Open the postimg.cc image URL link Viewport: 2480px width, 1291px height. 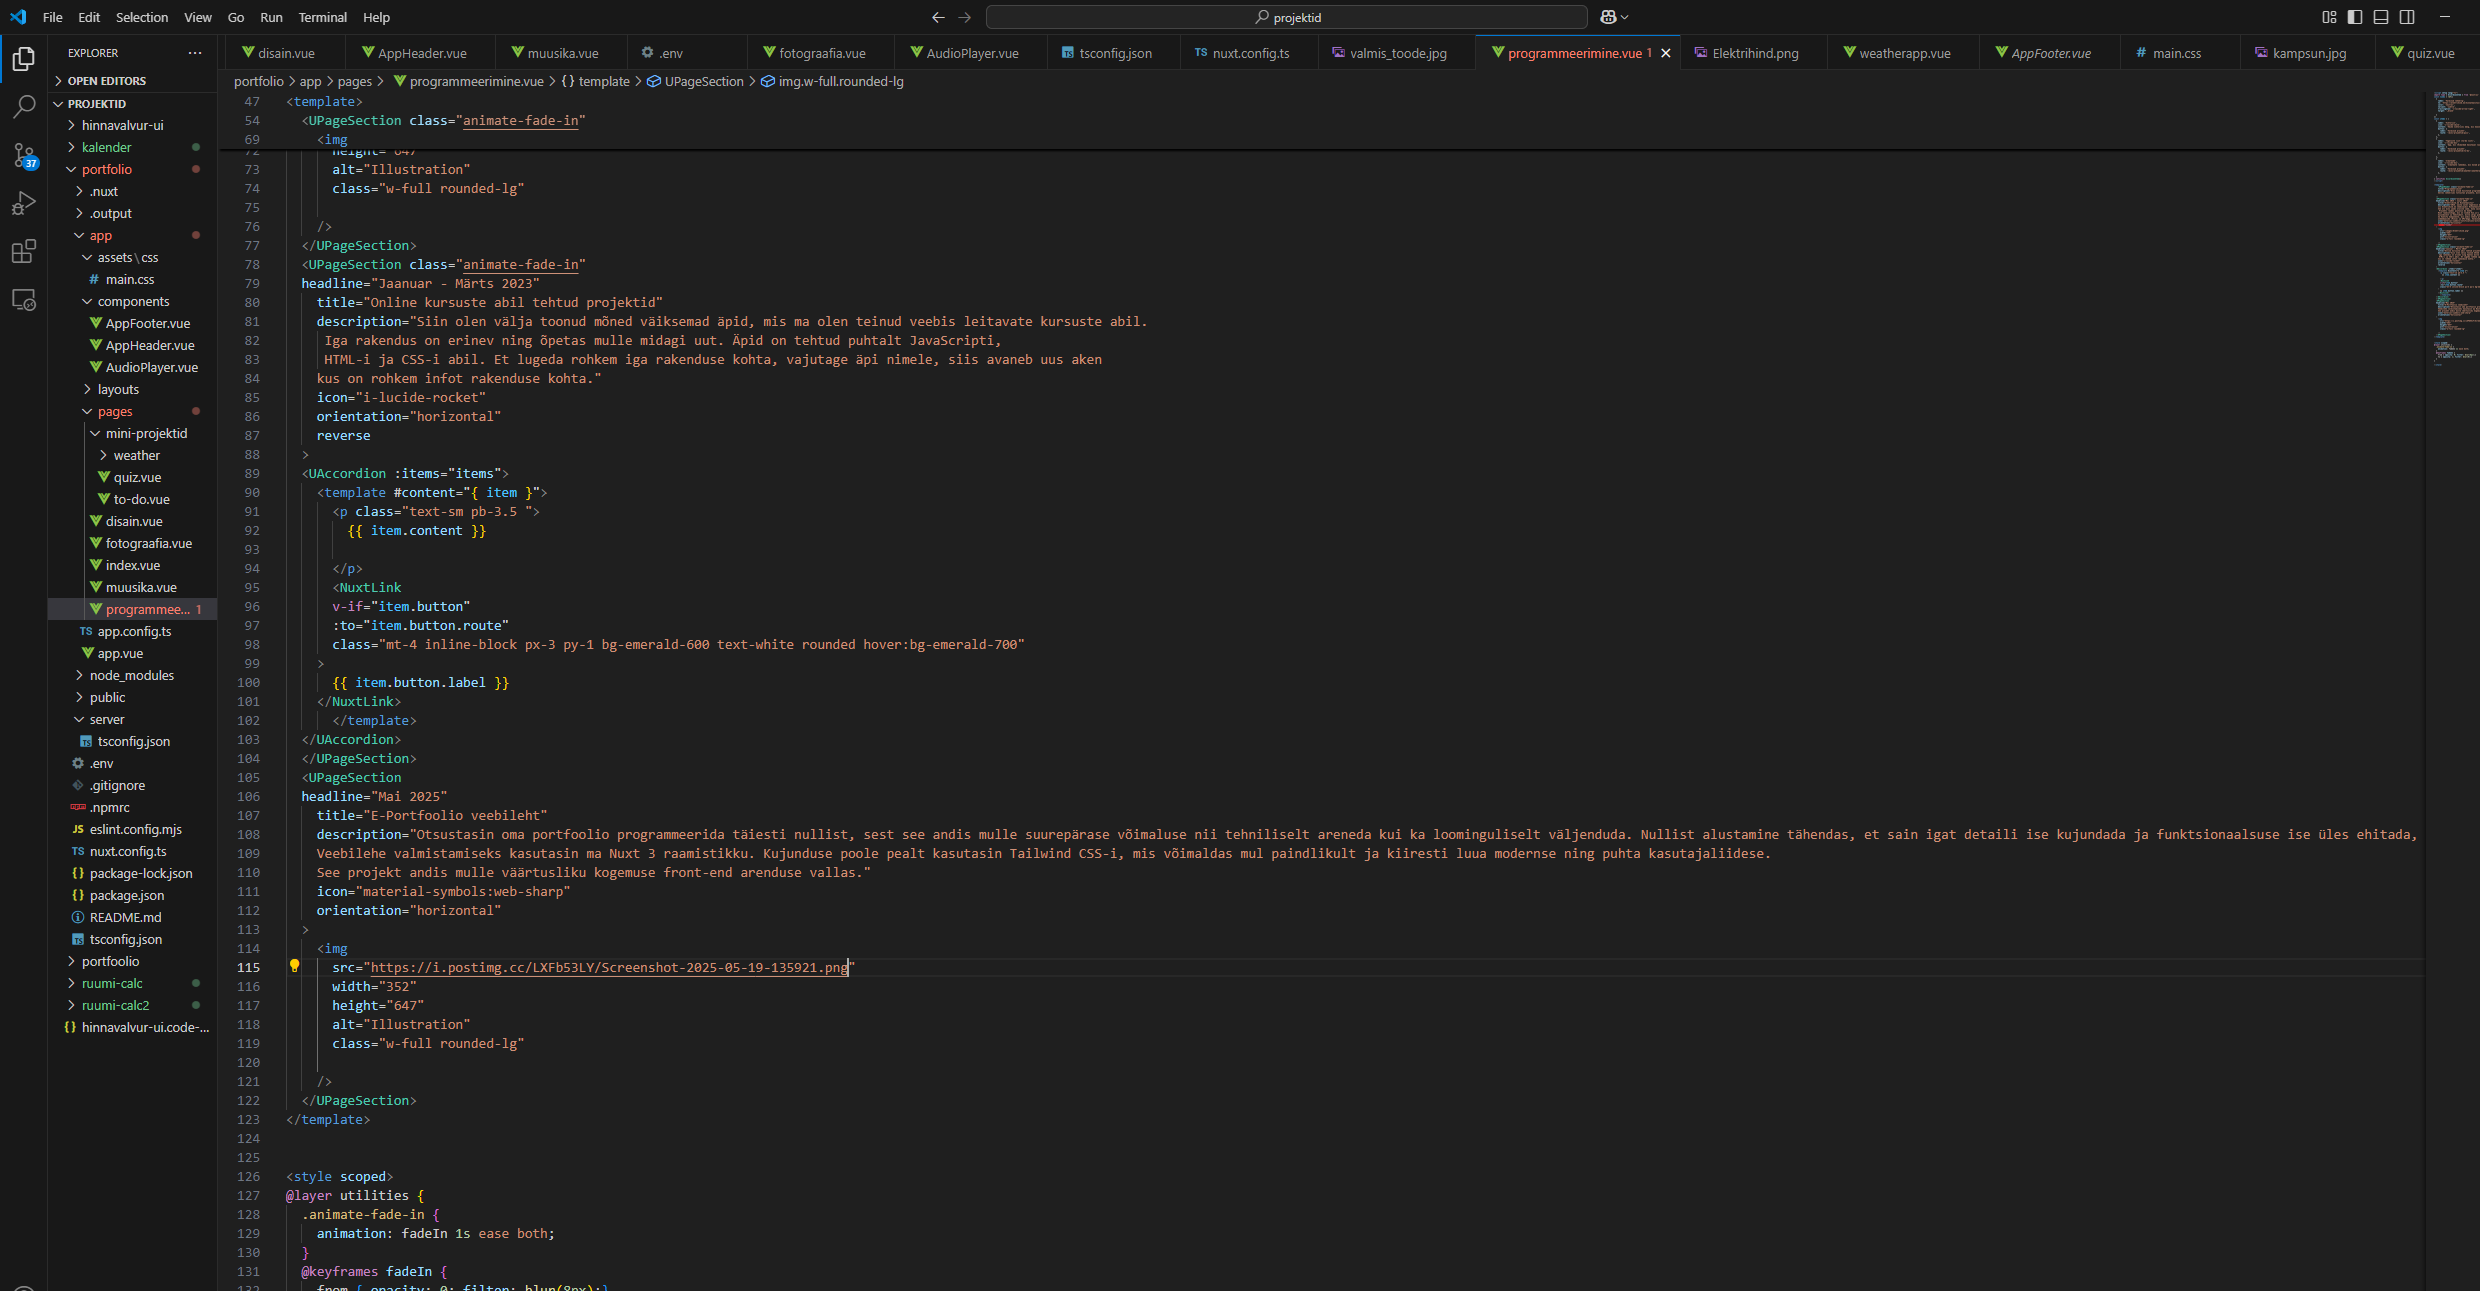coord(608,967)
